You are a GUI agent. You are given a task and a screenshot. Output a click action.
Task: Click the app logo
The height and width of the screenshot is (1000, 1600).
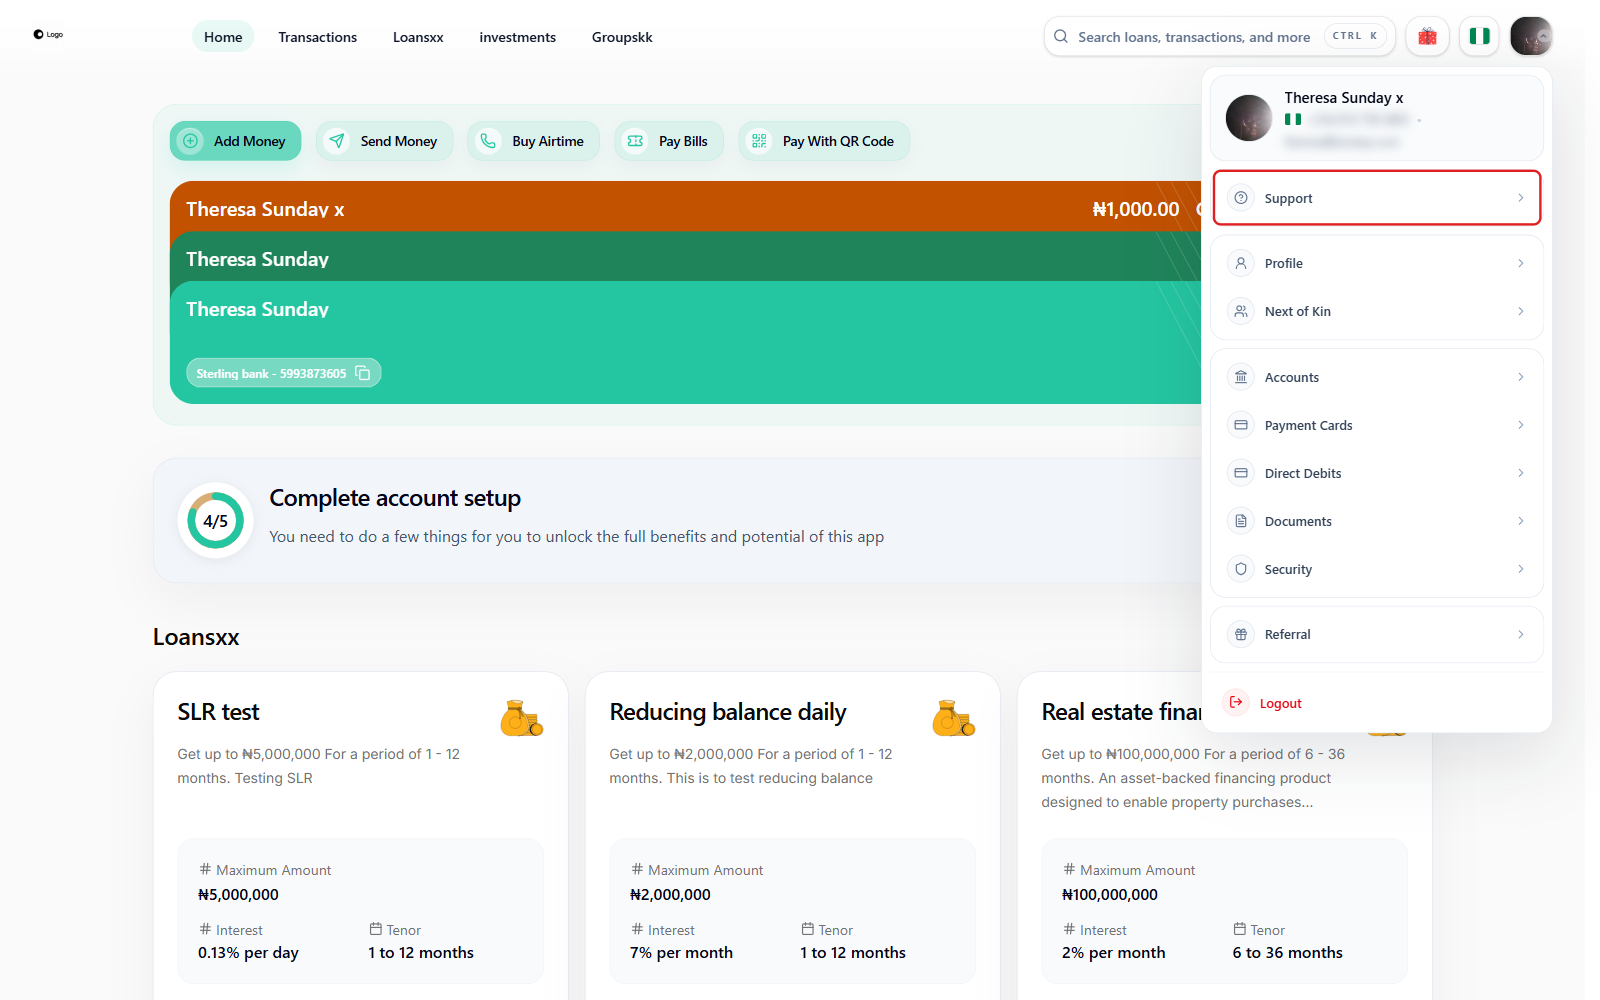coord(48,35)
